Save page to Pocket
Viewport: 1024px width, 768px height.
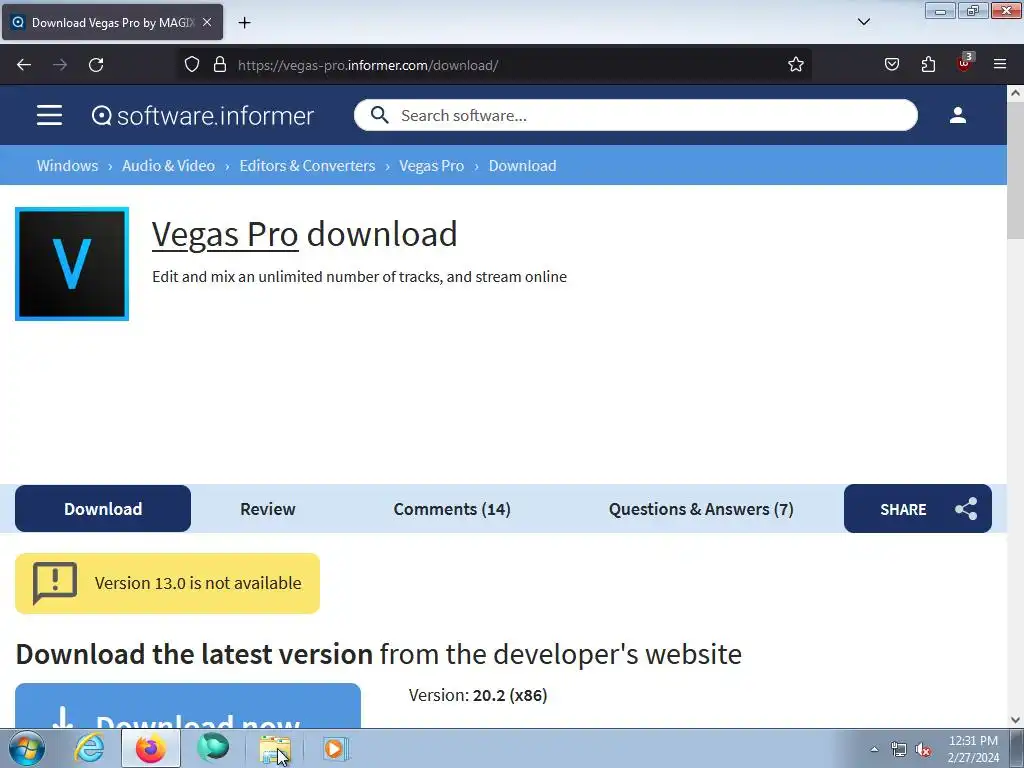[x=891, y=65]
